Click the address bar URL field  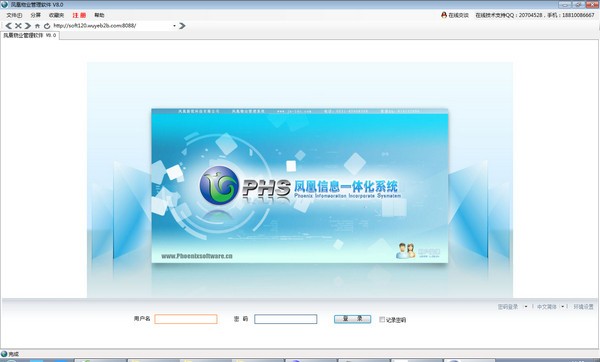point(111,26)
